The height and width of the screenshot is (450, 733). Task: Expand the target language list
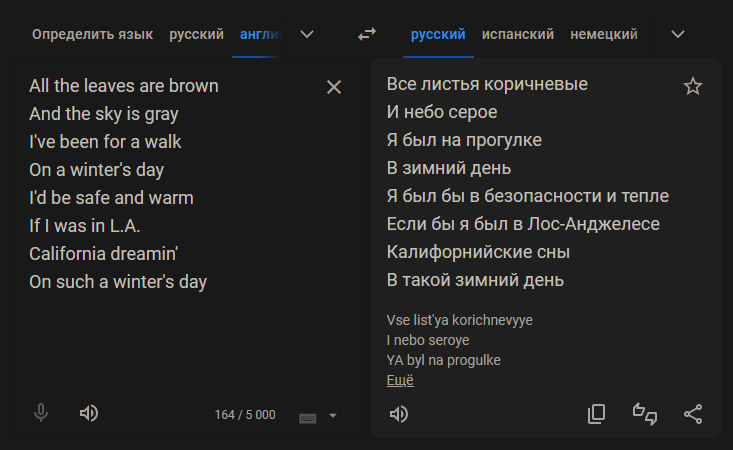coord(678,34)
